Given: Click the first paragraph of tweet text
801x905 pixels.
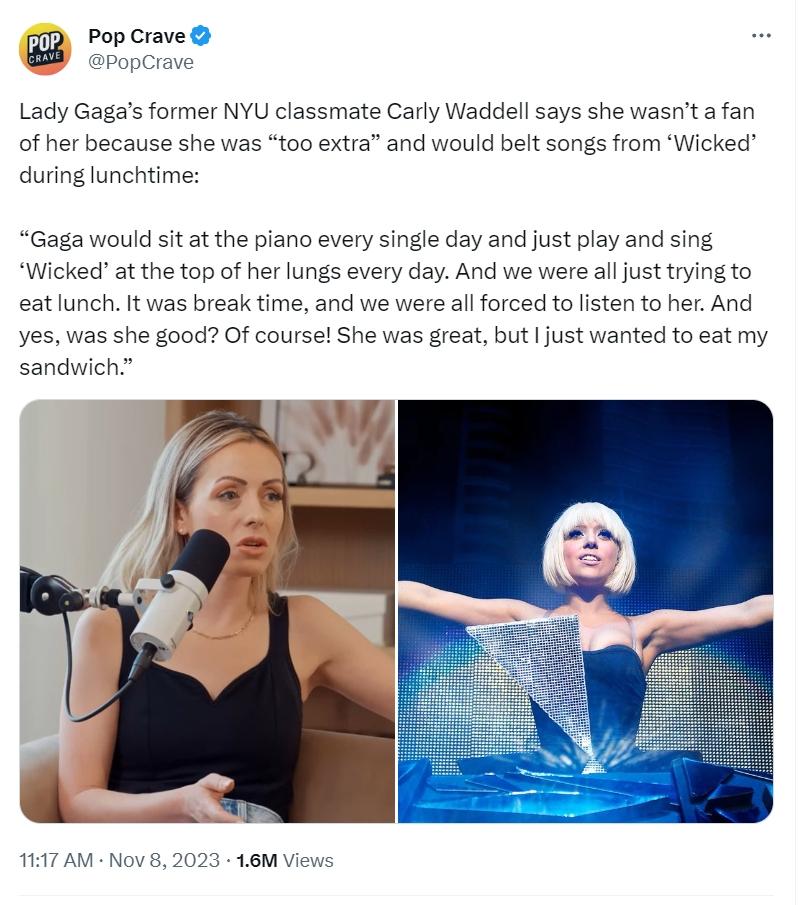Looking at the screenshot, I should [388, 143].
